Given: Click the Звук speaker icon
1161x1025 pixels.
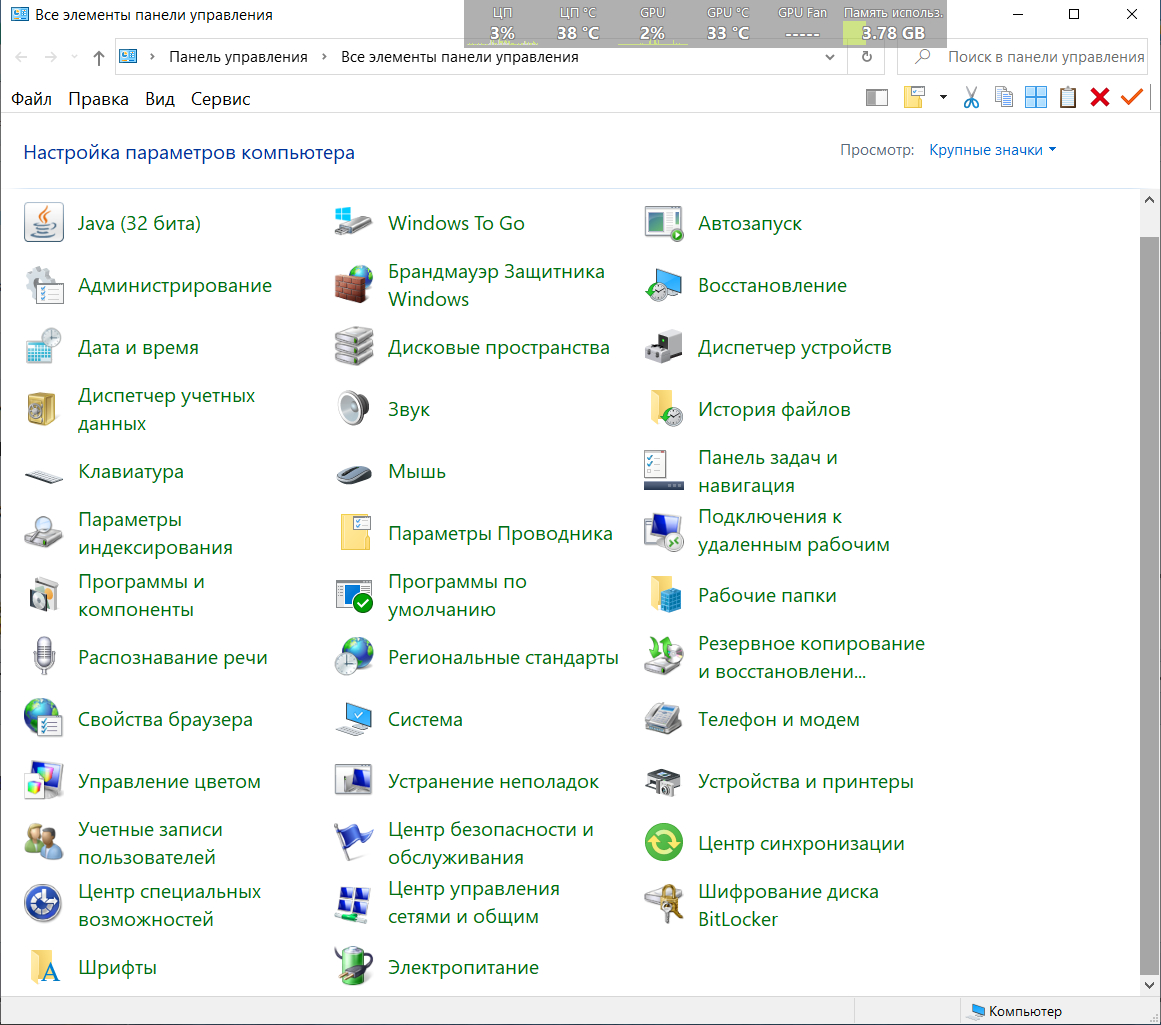Looking at the screenshot, I should point(354,410).
